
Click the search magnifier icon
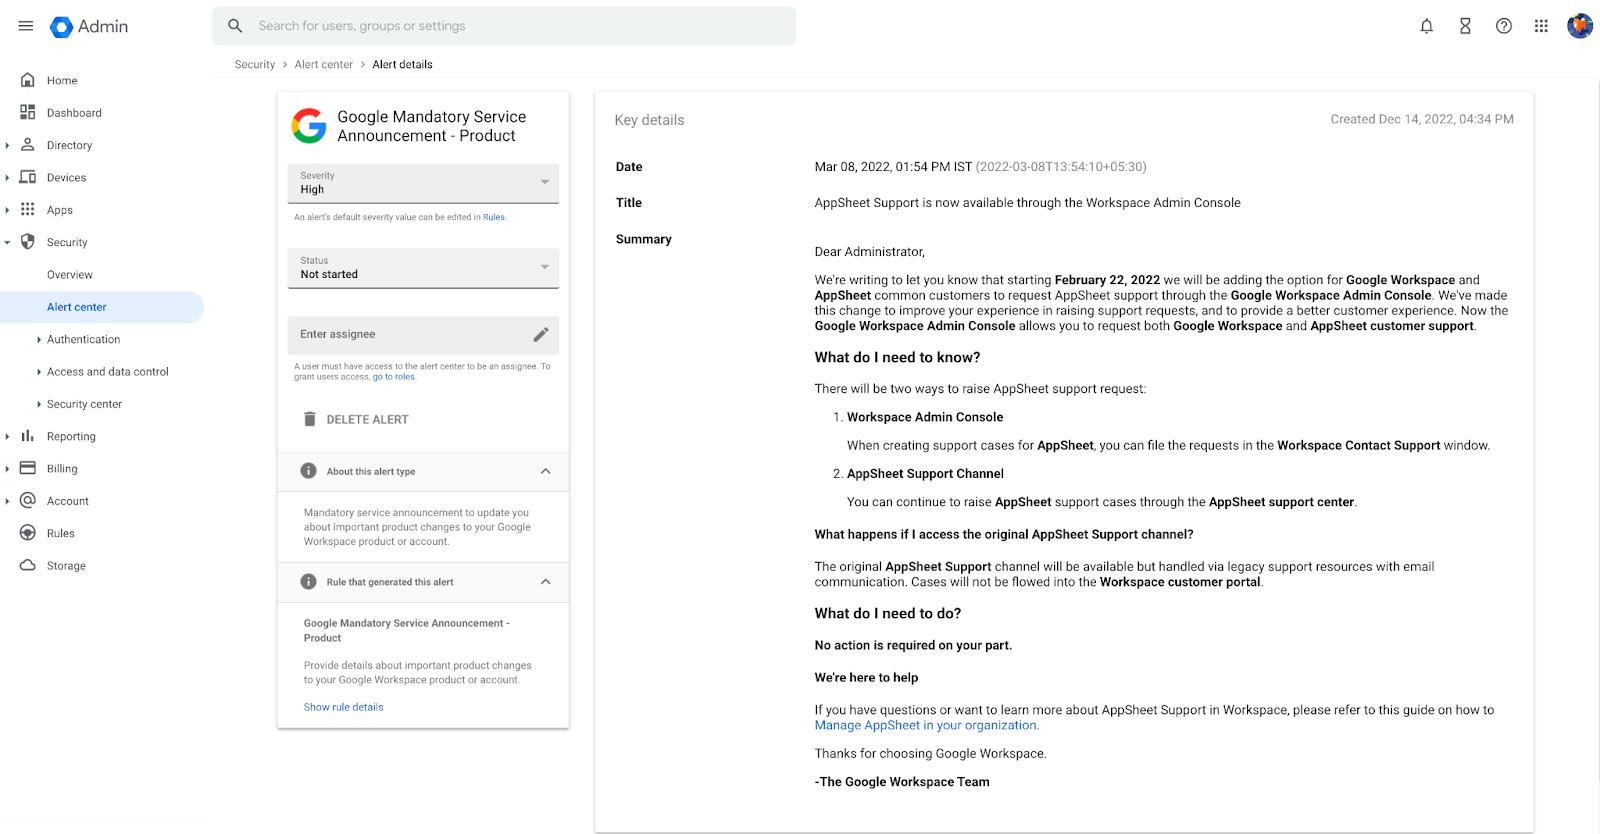click(x=235, y=26)
